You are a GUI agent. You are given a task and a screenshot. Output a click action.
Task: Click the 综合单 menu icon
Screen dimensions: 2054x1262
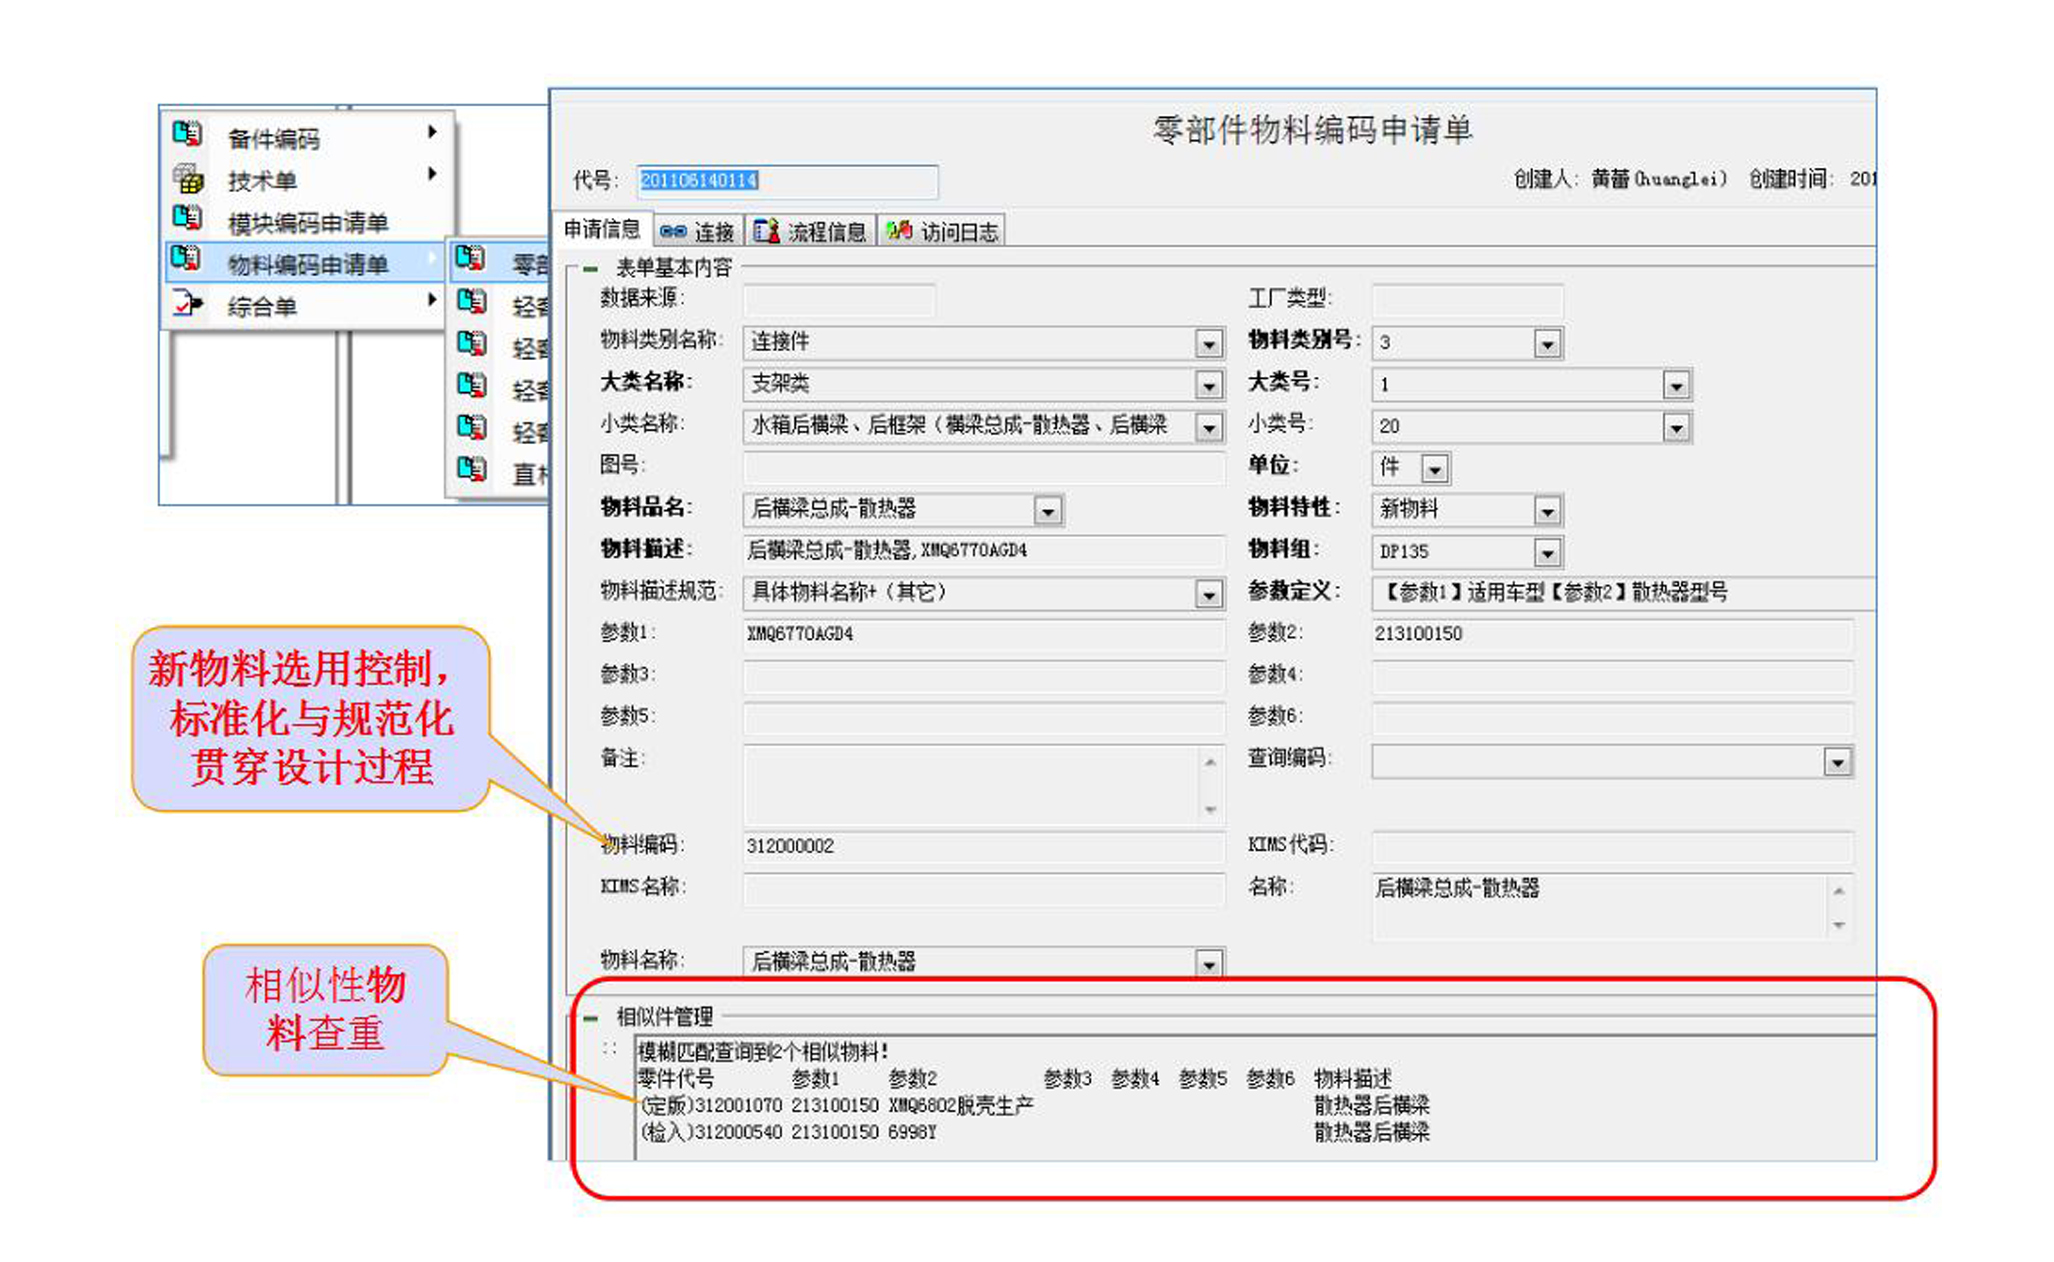pyautogui.click(x=187, y=303)
